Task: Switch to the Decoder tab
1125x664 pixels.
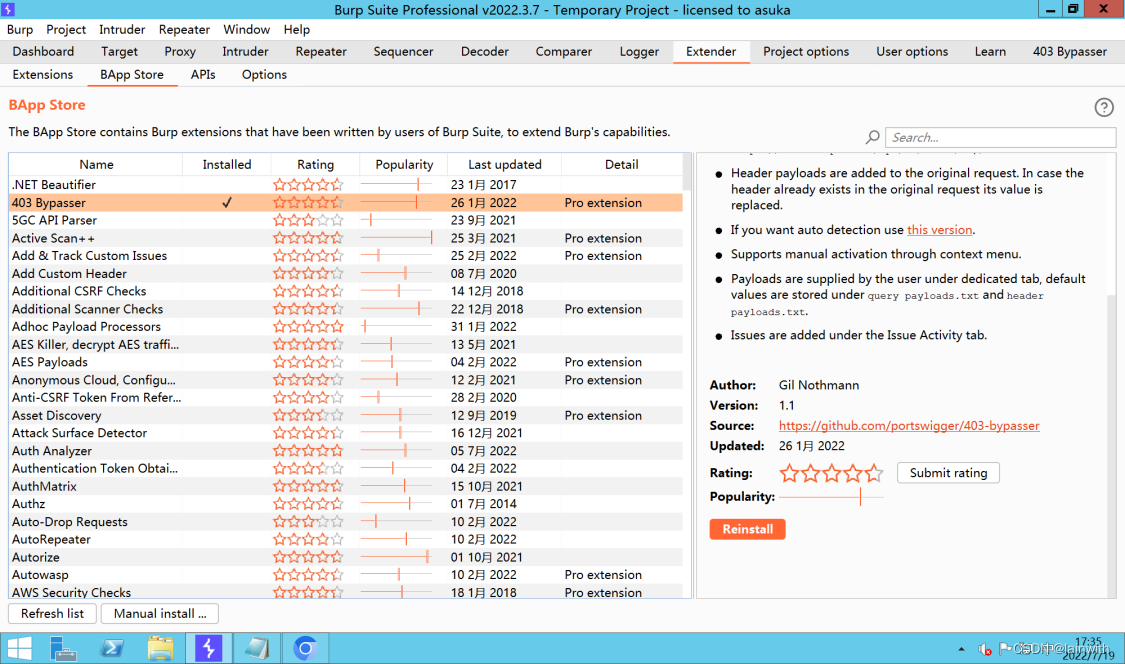Action: [x=484, y=52]
